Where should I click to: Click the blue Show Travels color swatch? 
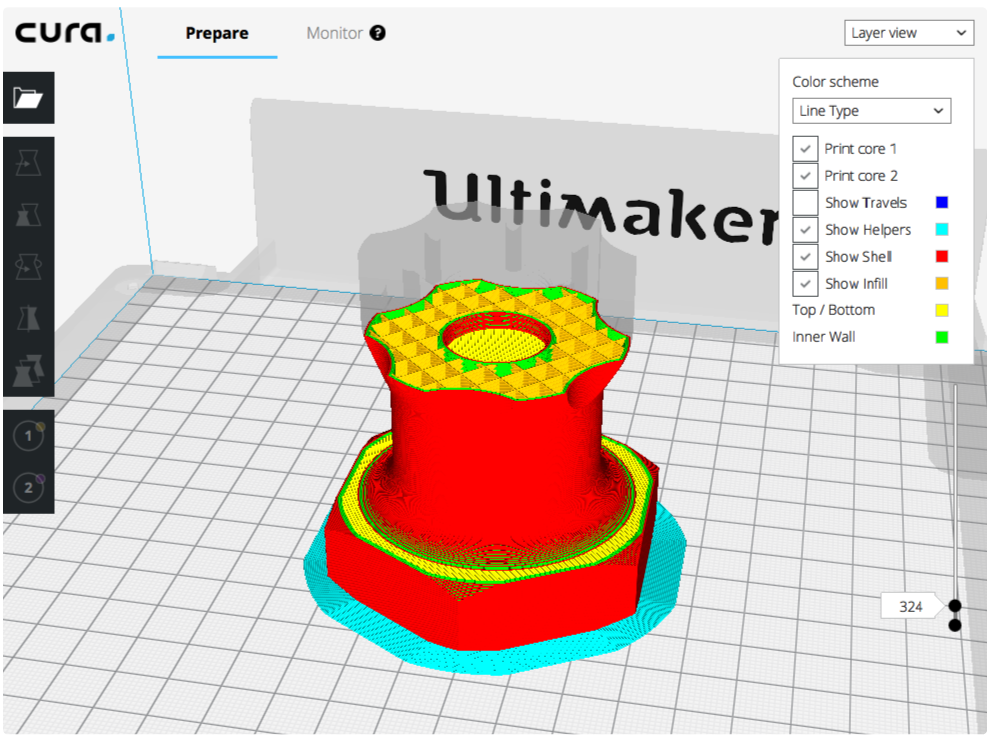coord(942,202)
